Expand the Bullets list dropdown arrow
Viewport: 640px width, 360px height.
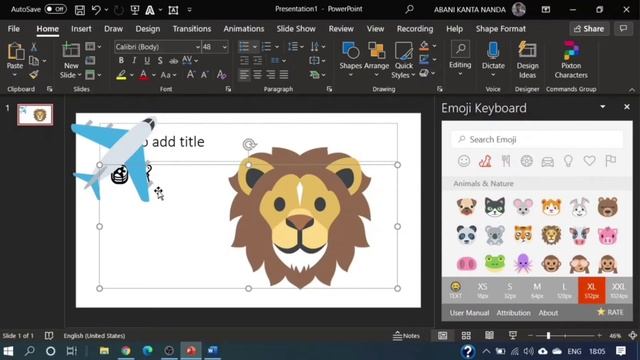point(255,47)
